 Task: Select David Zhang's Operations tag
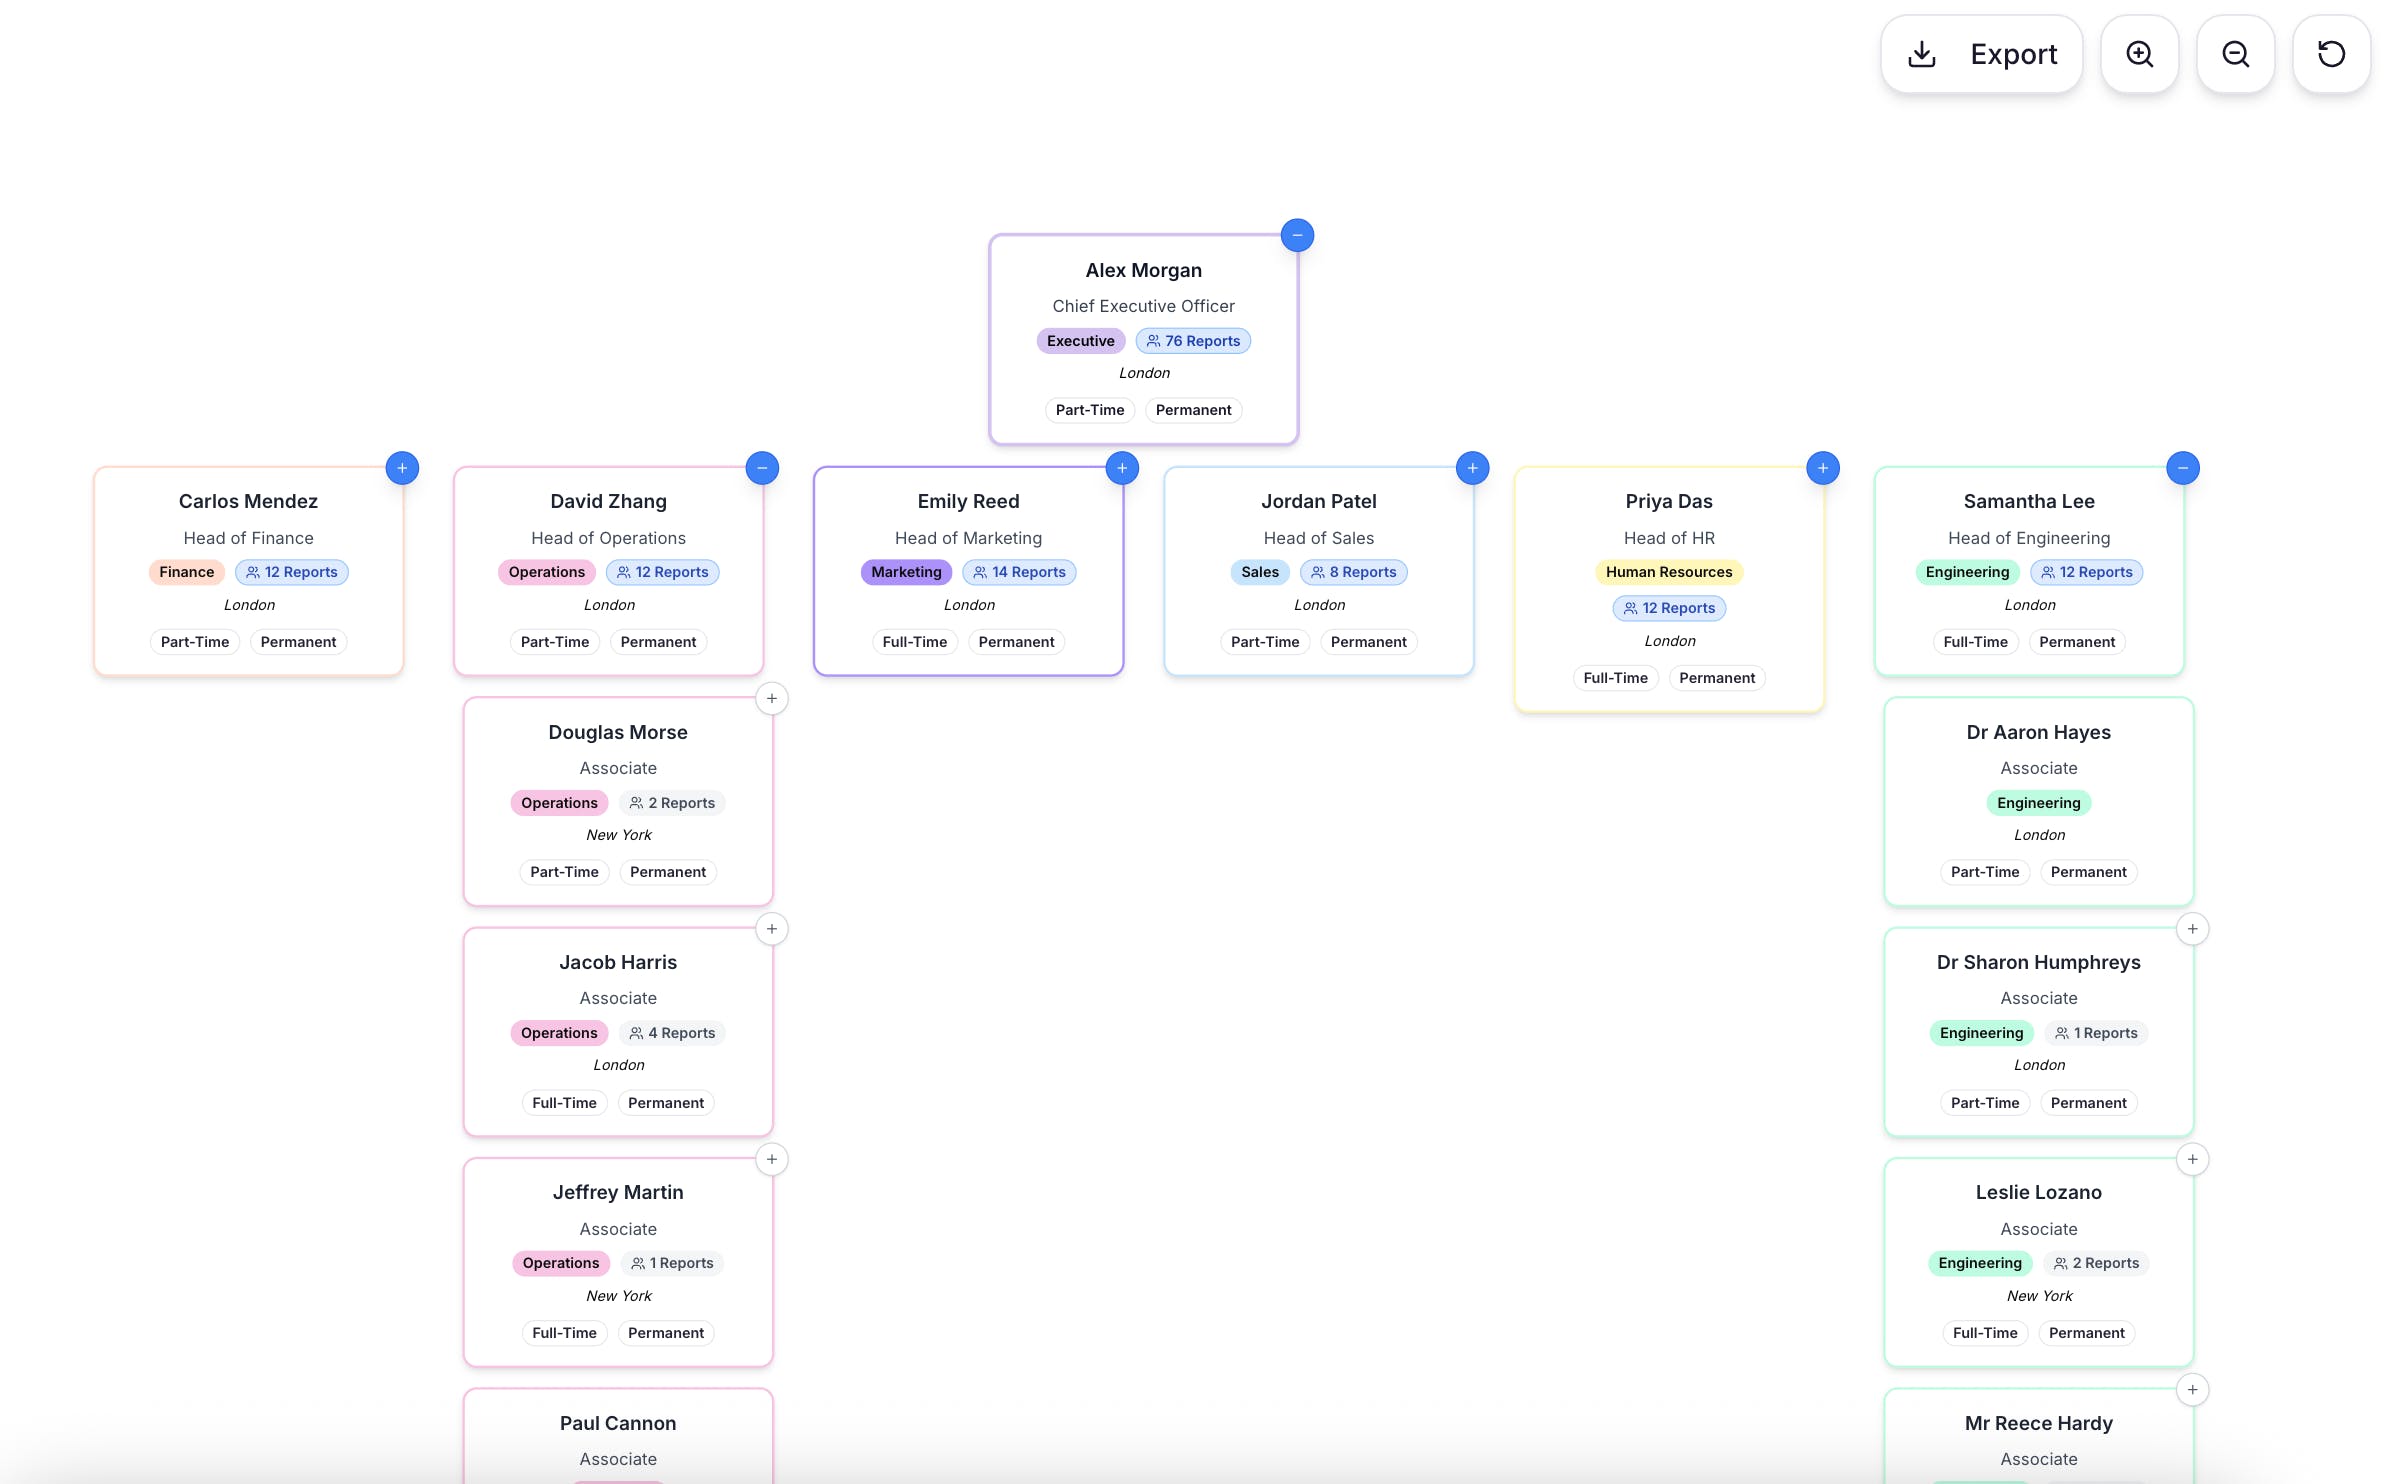click(x=546, y=572)
